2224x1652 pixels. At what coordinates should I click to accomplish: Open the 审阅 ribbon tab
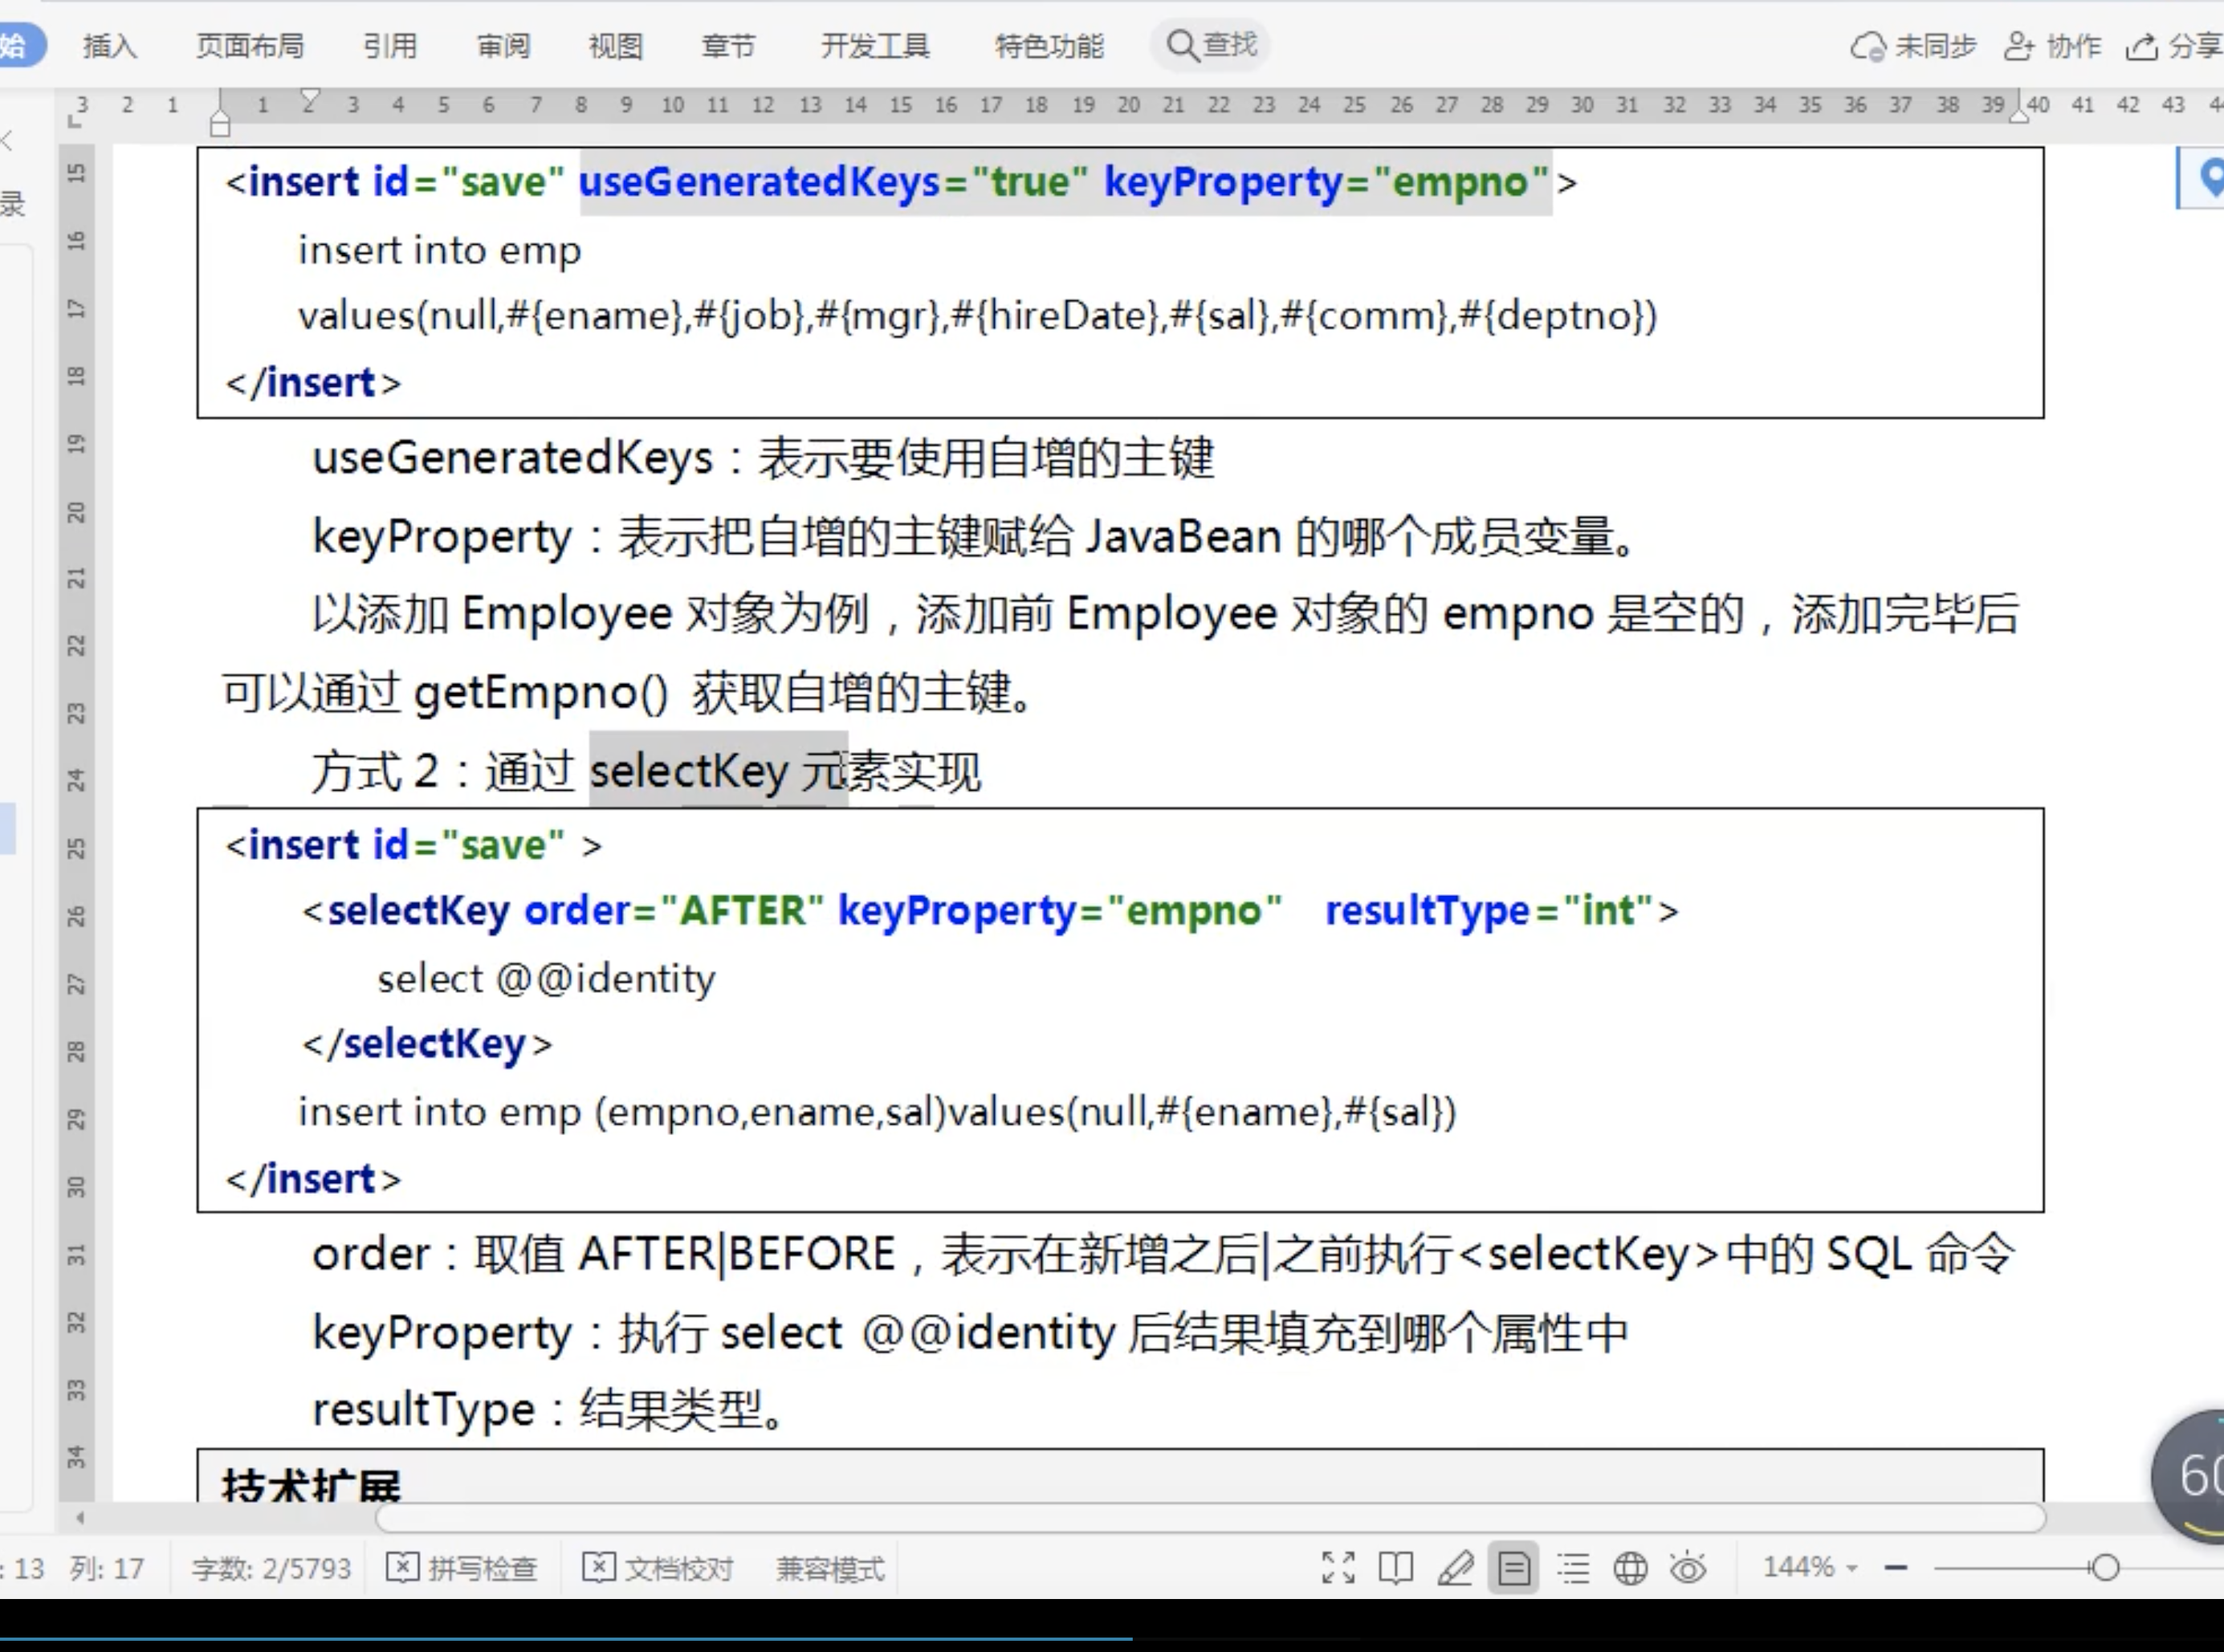pyautogui.click(x=503, y=46)
